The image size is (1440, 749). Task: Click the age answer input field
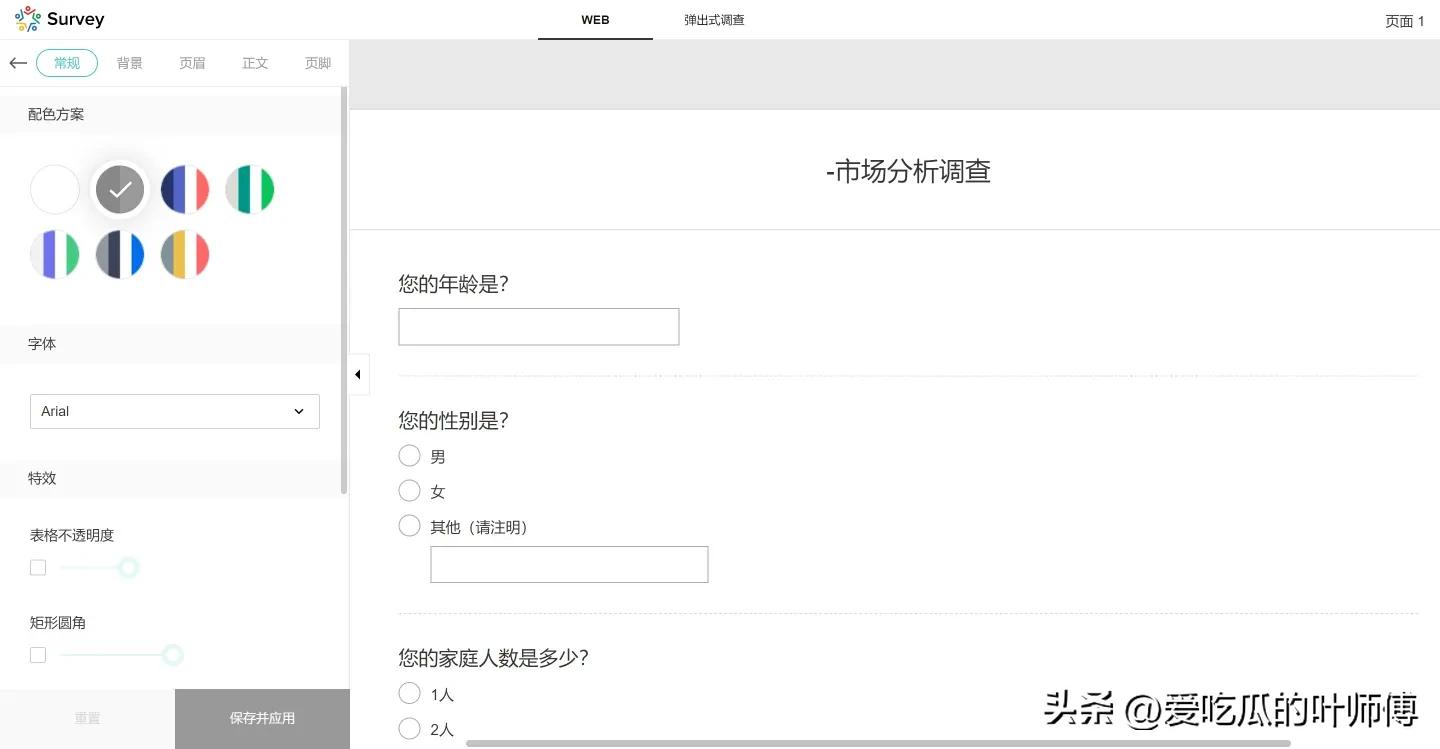(538, 326)
